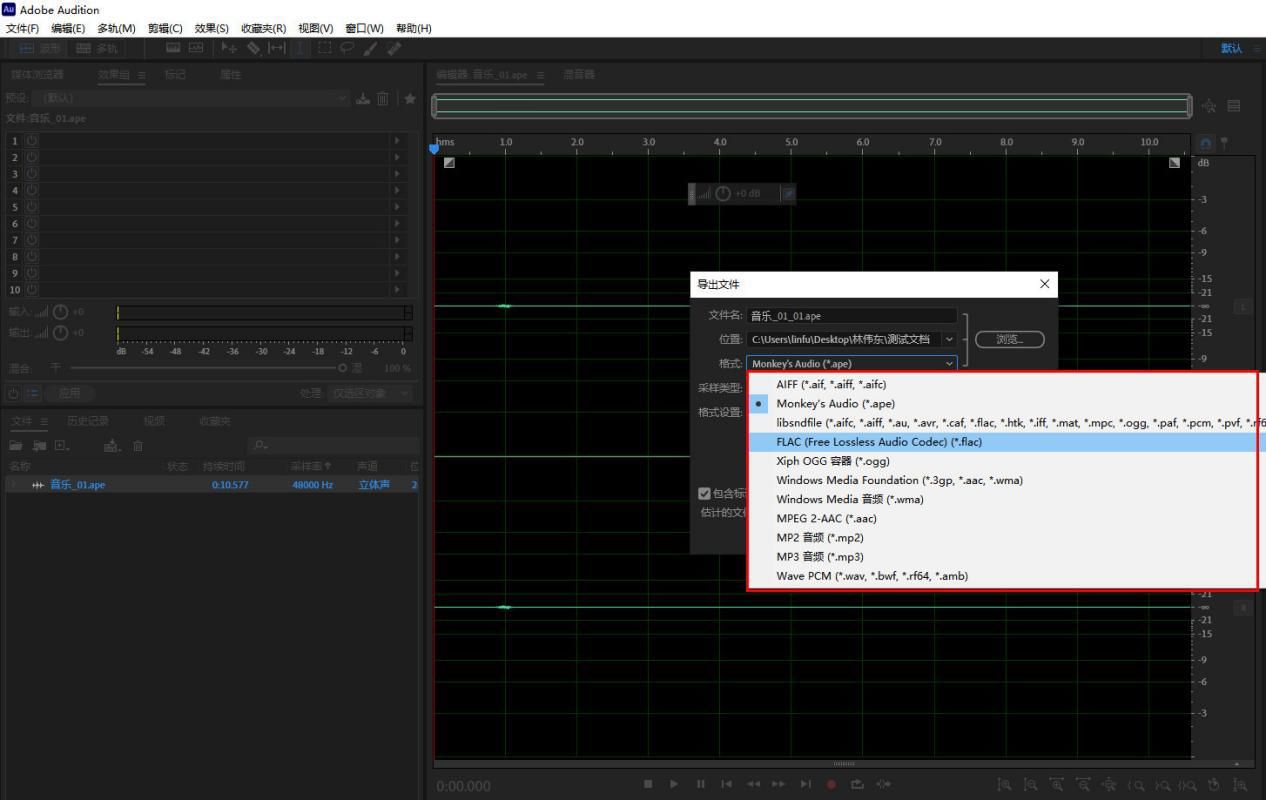Click the Zoom In icon in the status bar
1266x800 pixels.
point(1058,786)
